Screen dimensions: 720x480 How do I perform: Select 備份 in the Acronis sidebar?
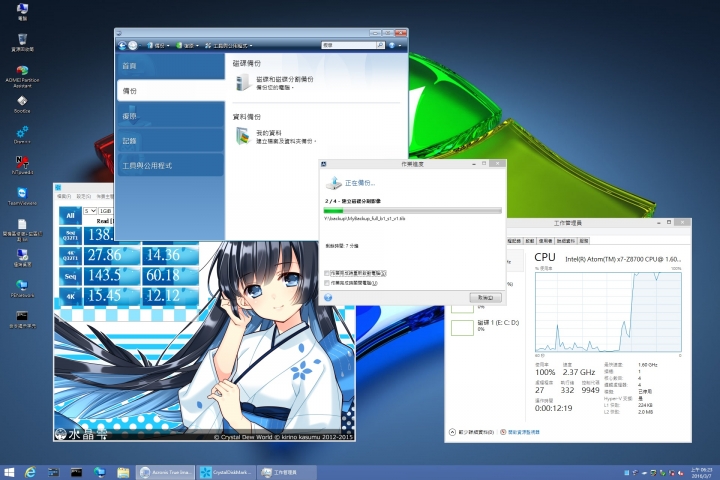click(x=170, y=90)
